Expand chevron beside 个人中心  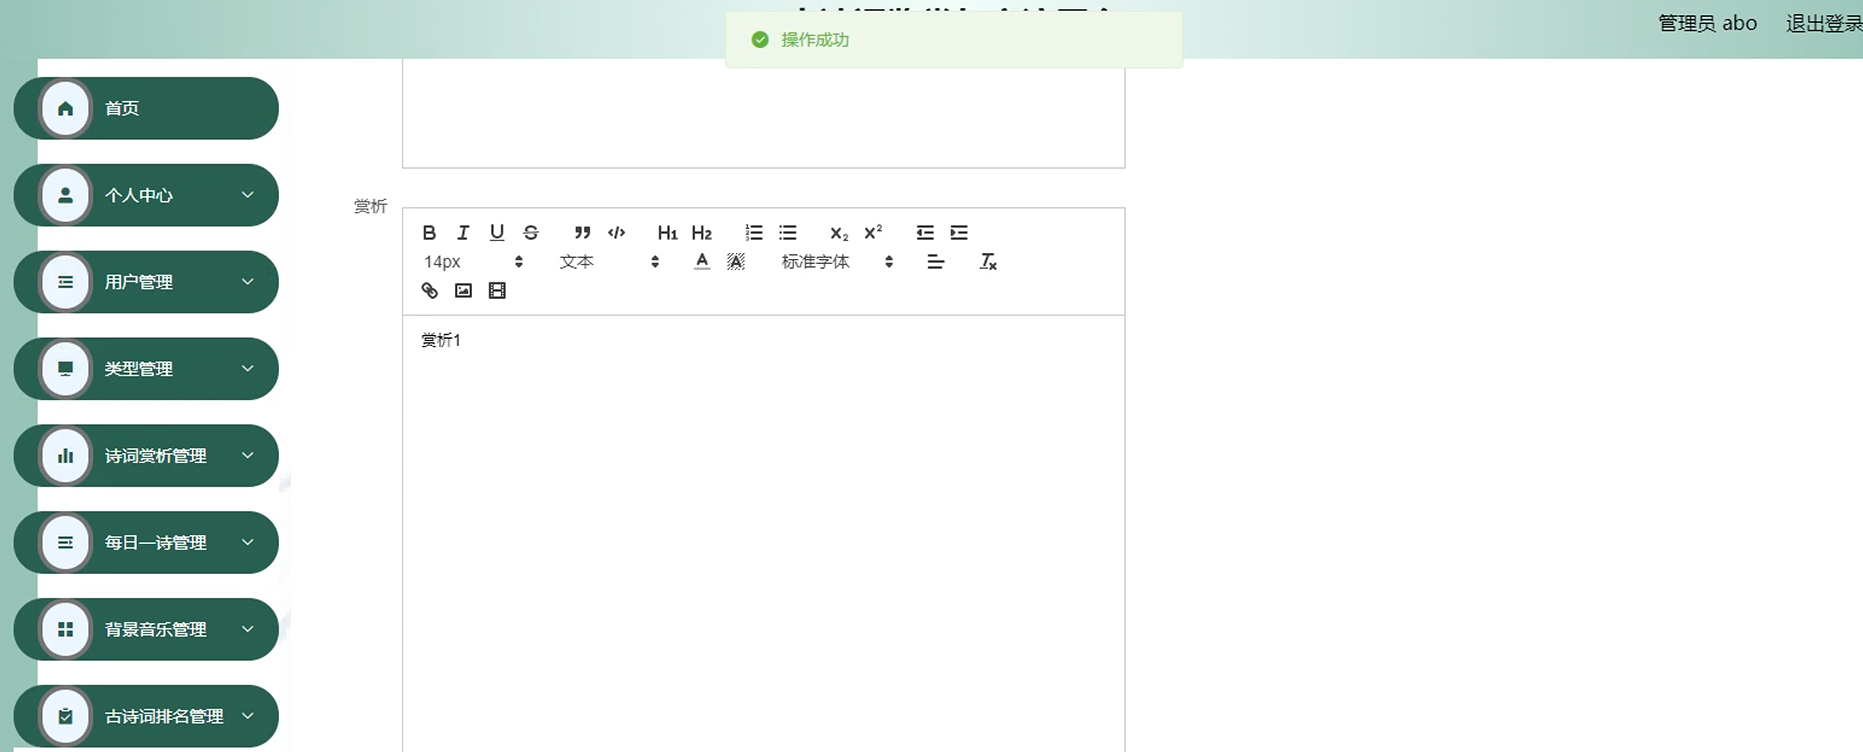click(248, 195)
